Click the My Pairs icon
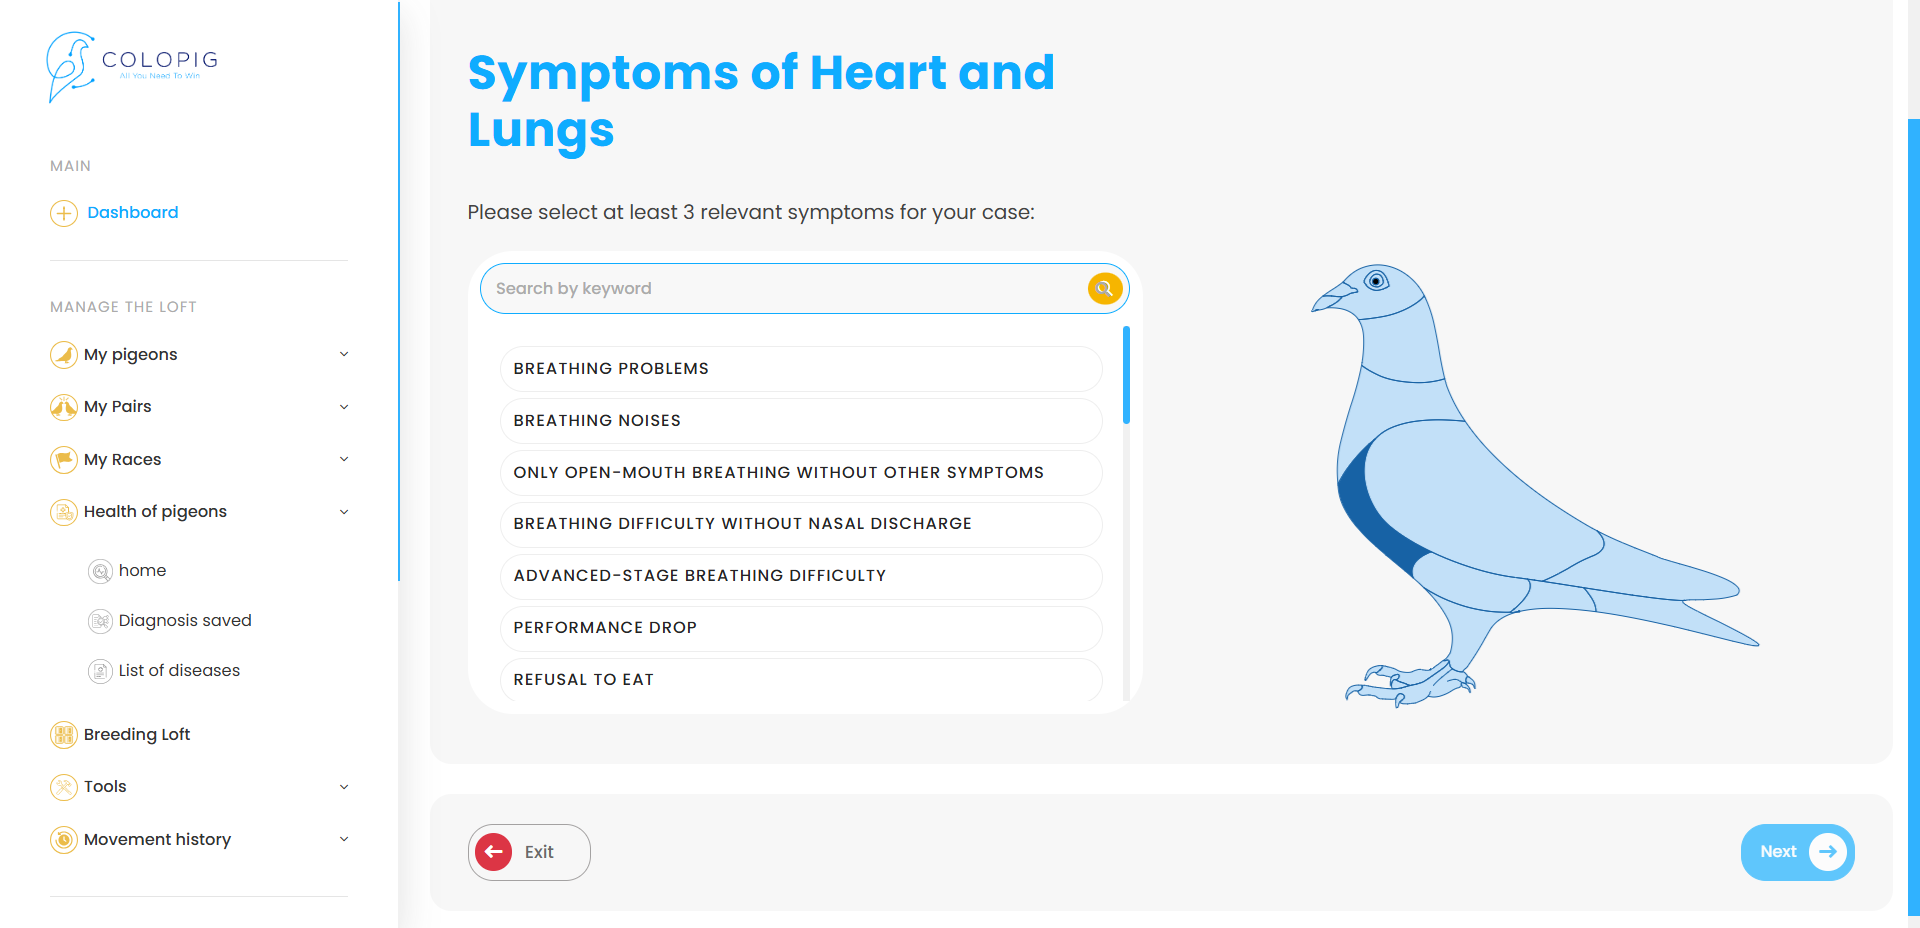This screenshot has width=1920, height=928. coord(64,407)
